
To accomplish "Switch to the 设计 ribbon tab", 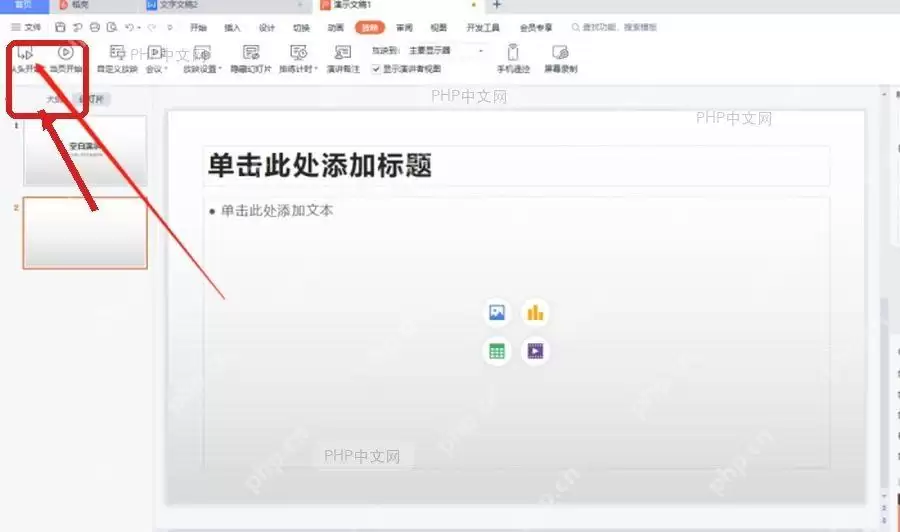I will point(267,28).
